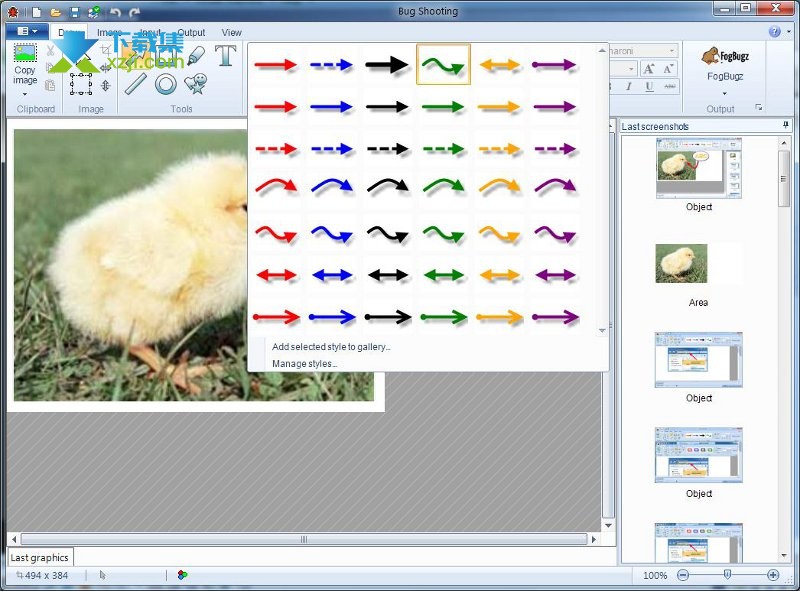Switch to the Output ribbon tab
This screenshot has height=591, width=800.
tap(191, 32)
